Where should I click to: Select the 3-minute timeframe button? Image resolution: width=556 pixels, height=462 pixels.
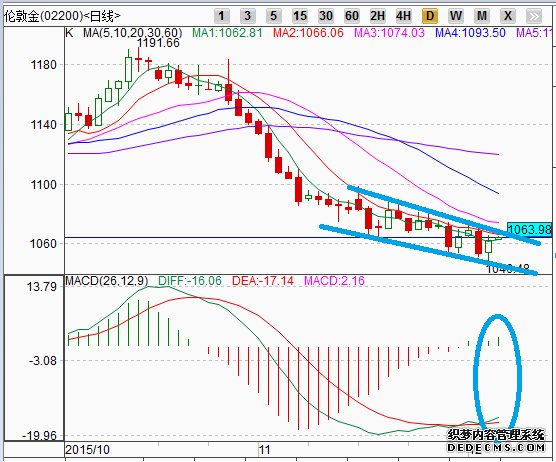click(x=248, y=16)
